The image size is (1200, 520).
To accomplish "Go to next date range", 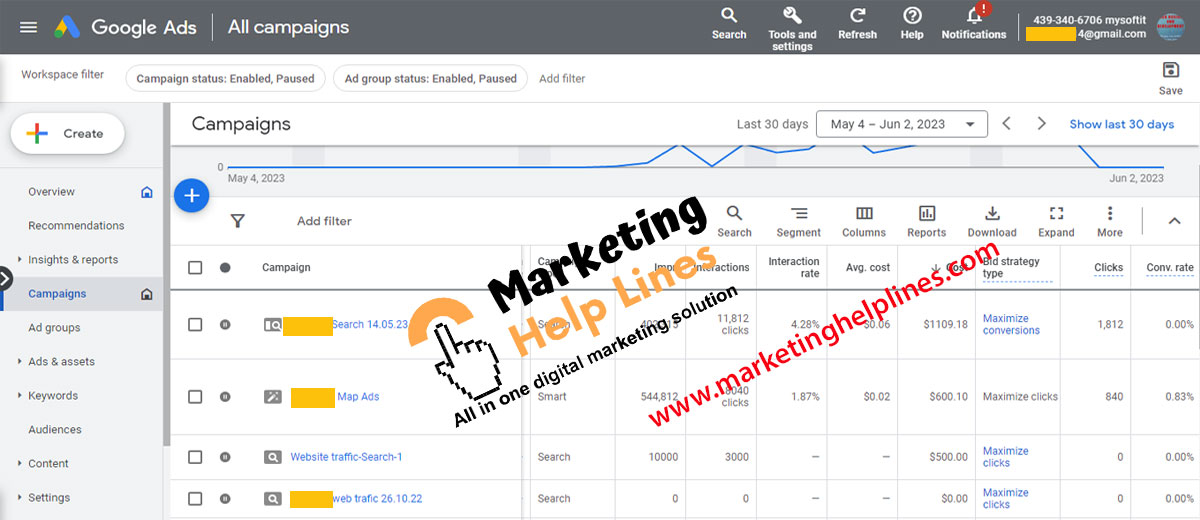I will pos(1042,124).
